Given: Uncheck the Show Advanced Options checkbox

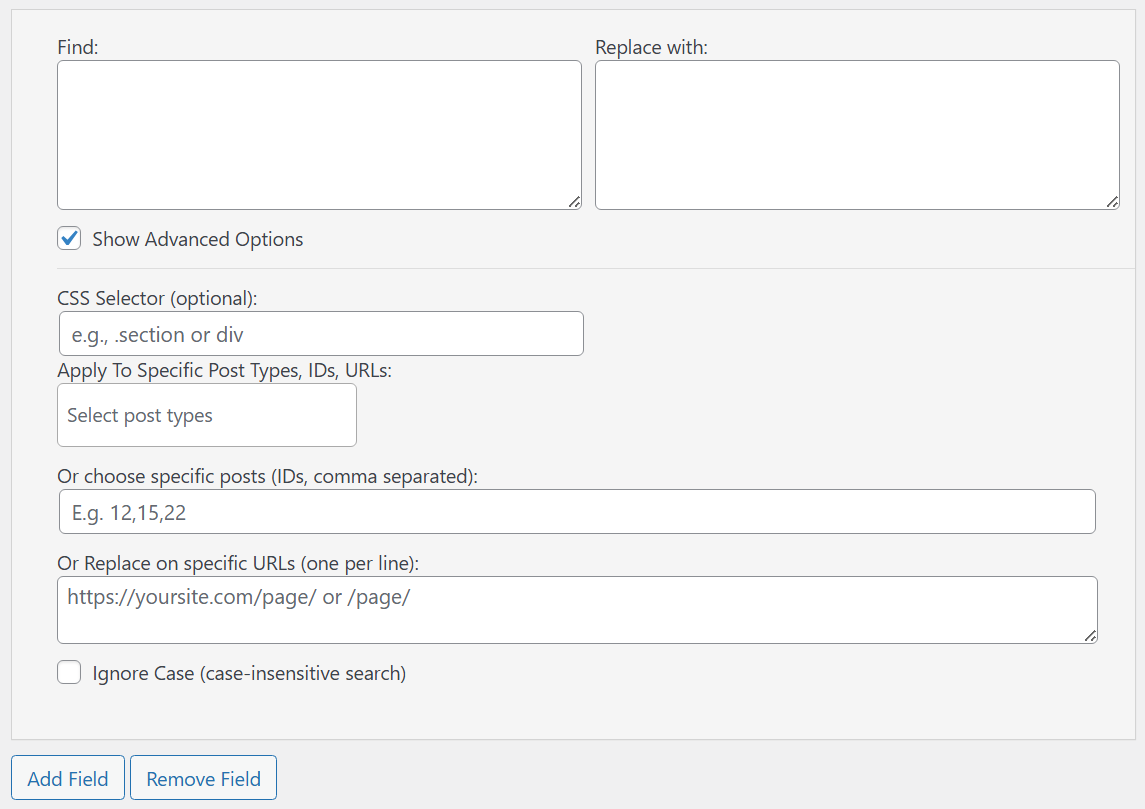Looking at the screenshot, I should click(x=69, y=239).
